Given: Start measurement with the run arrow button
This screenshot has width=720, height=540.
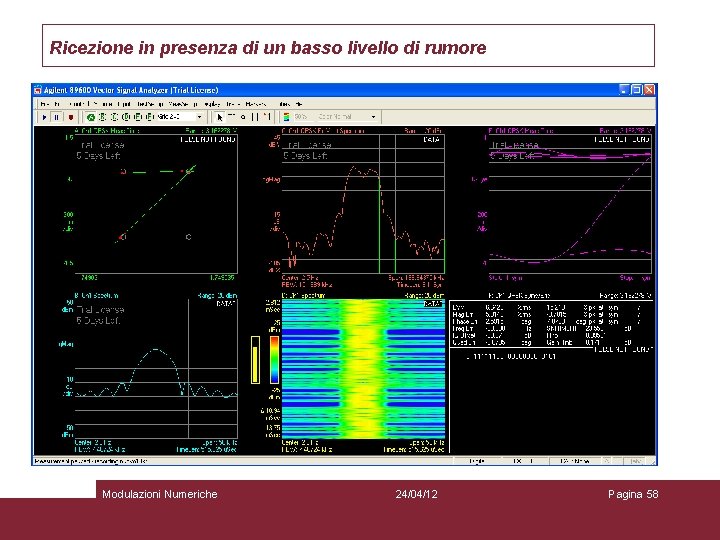Looking at the screenshot, I should (45, 117).
